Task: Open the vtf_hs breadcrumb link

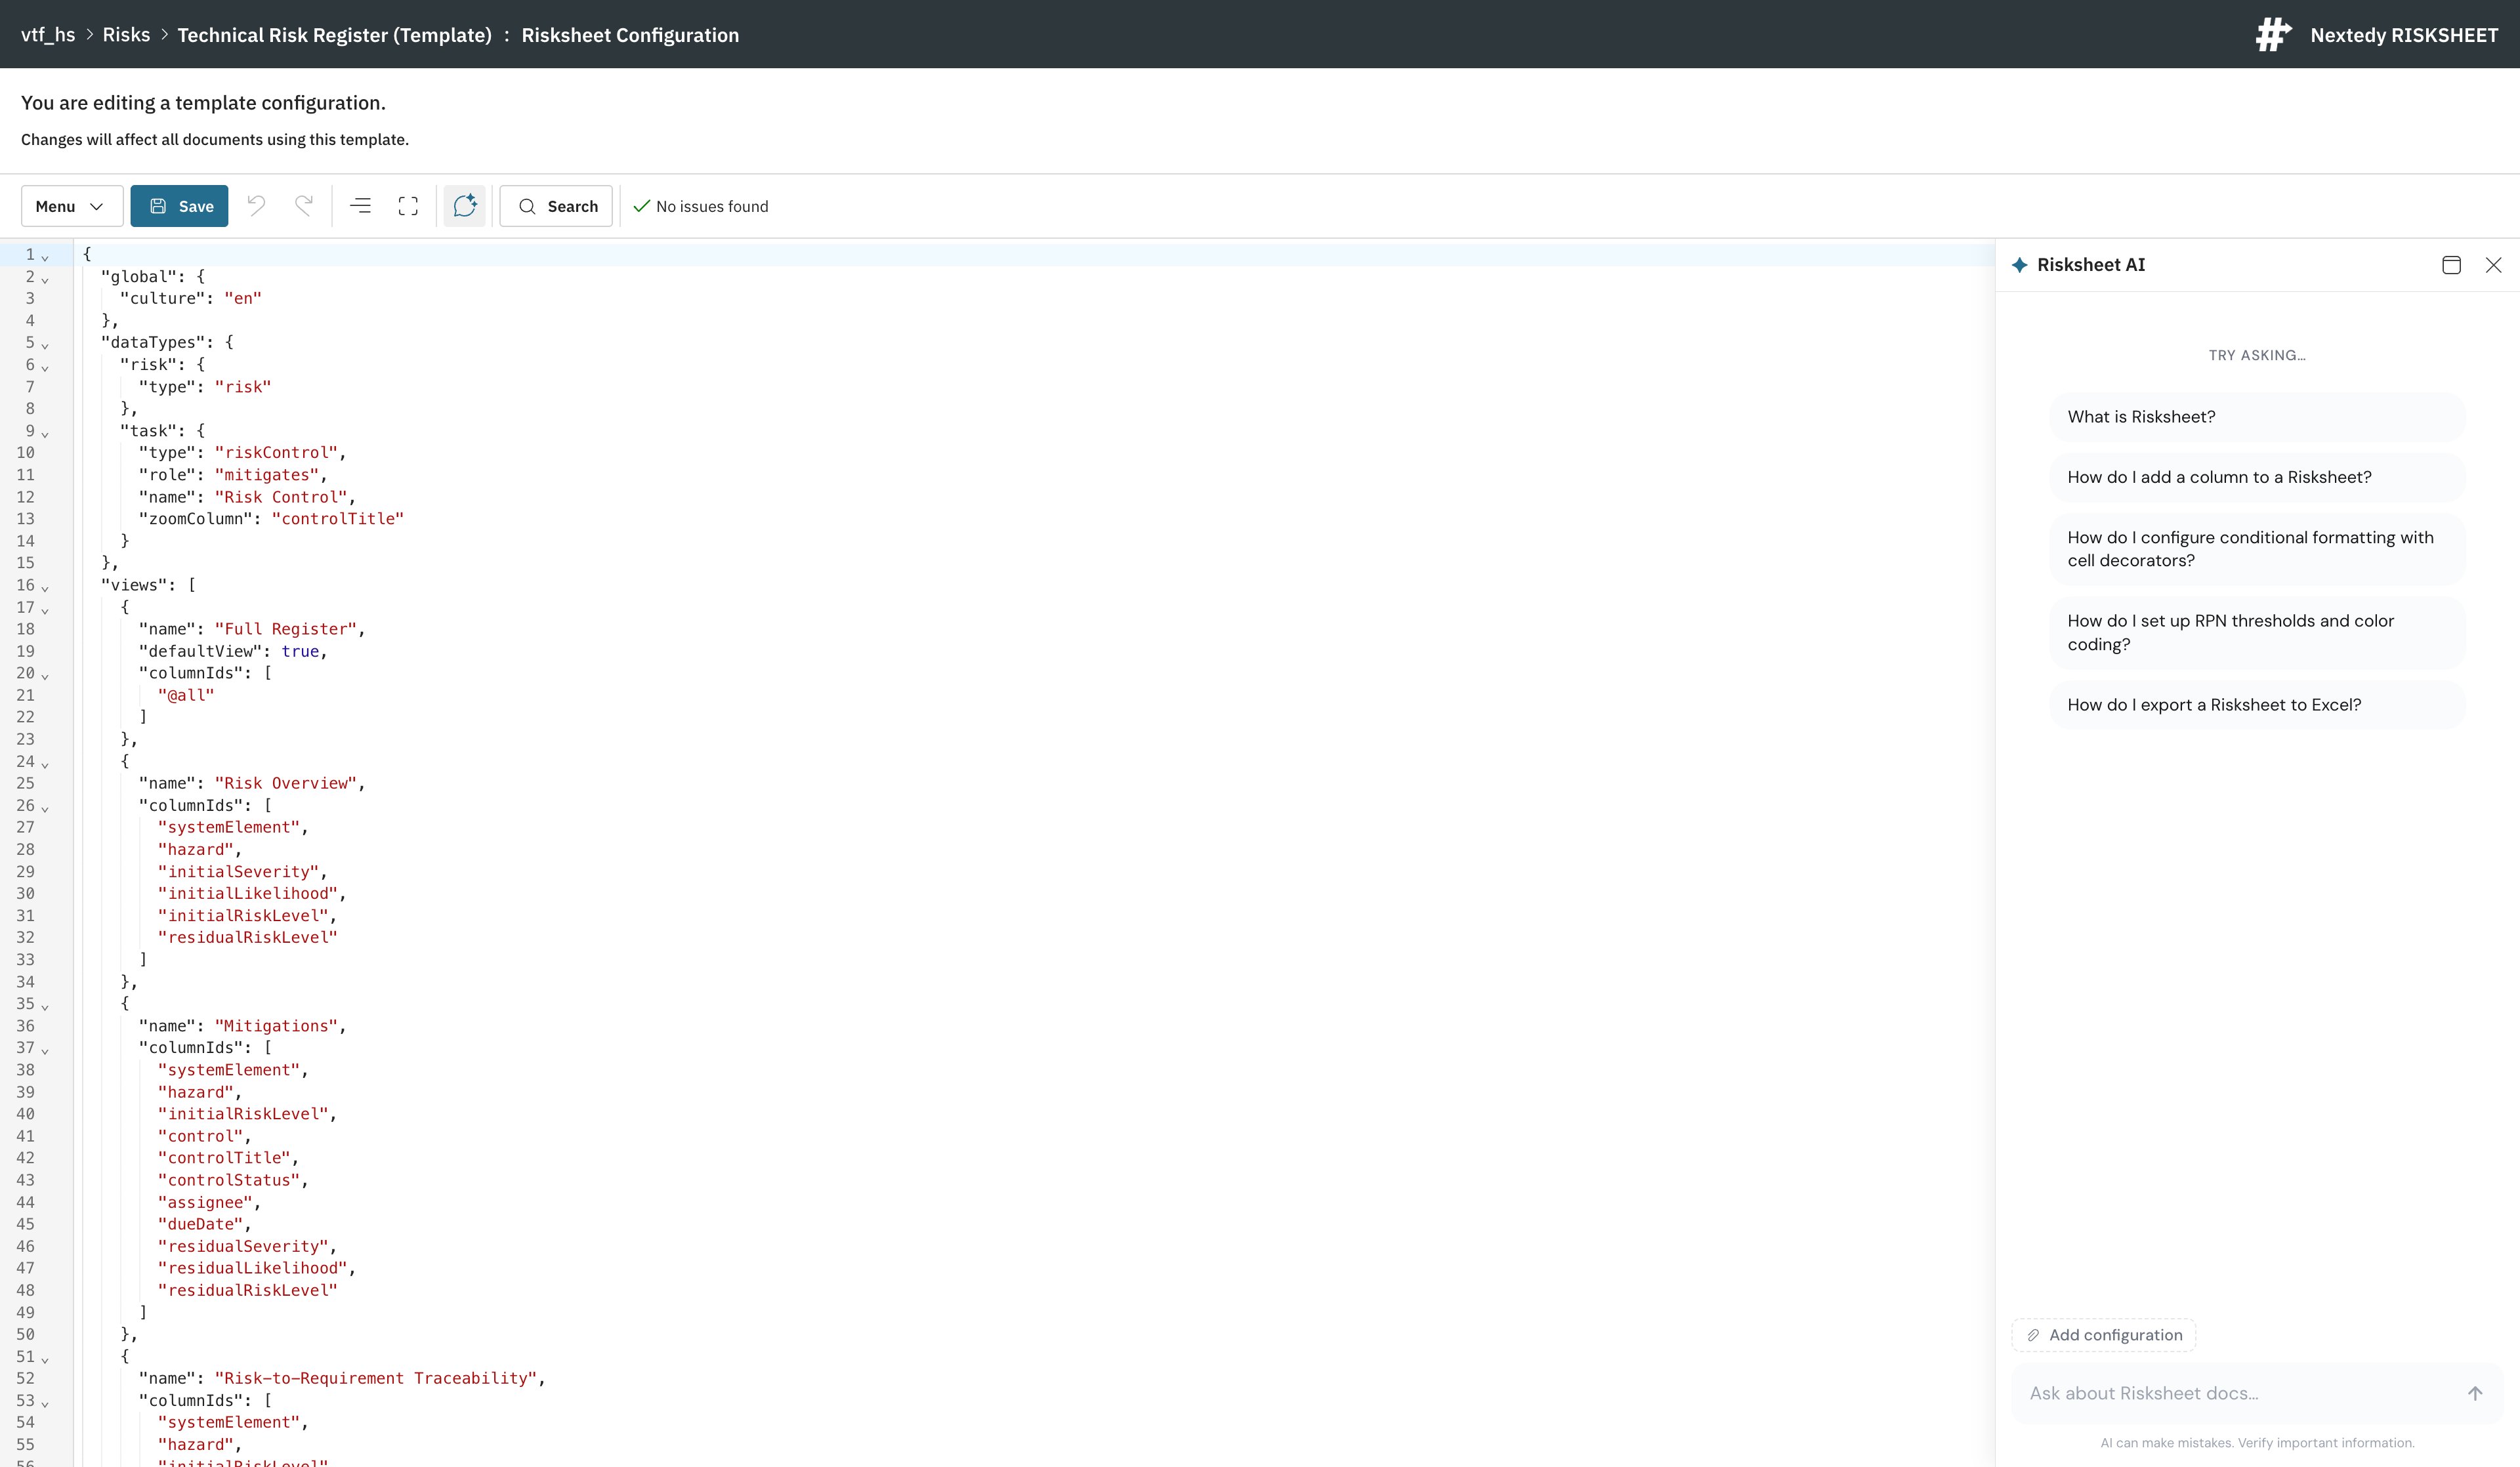Action: tap(48, 35)
